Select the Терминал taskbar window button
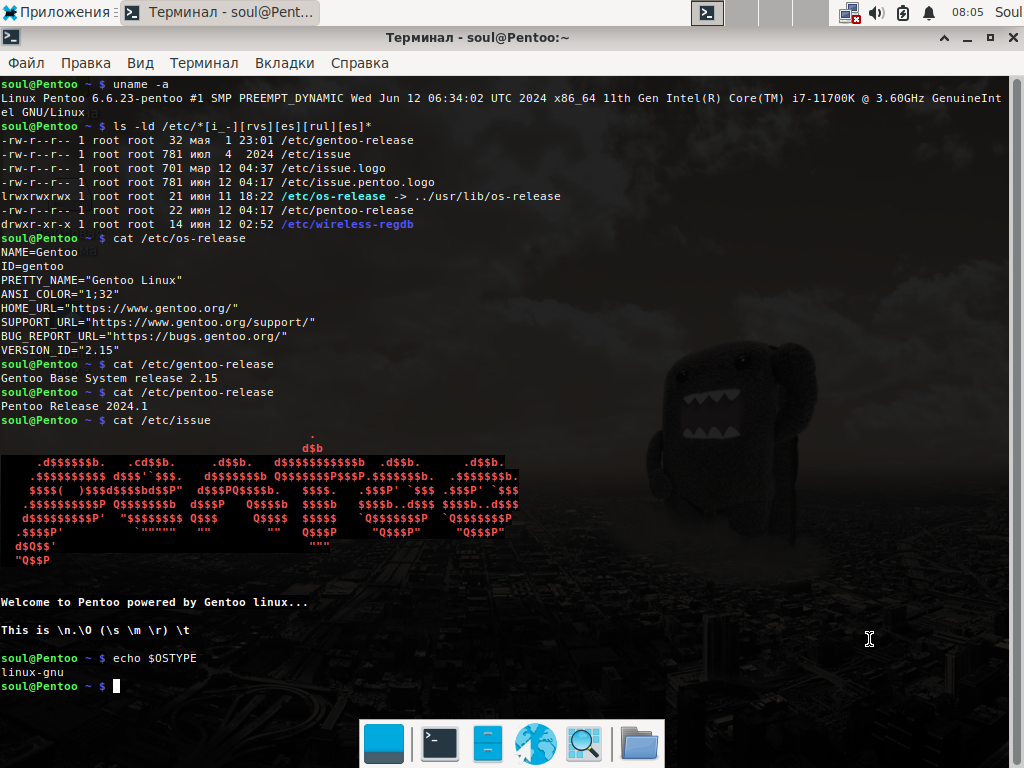1024x768 pixels. pyautogui.click(x=220, y=12)
